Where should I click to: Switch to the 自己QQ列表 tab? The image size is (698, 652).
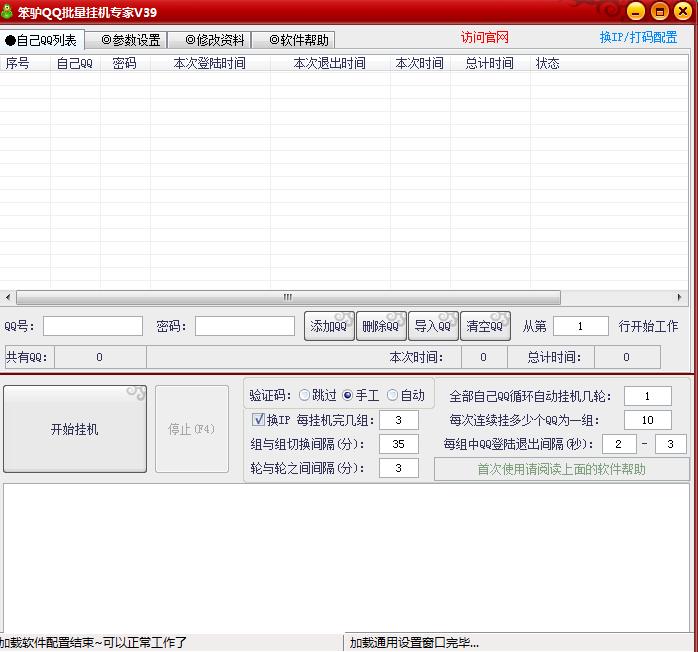42,40
